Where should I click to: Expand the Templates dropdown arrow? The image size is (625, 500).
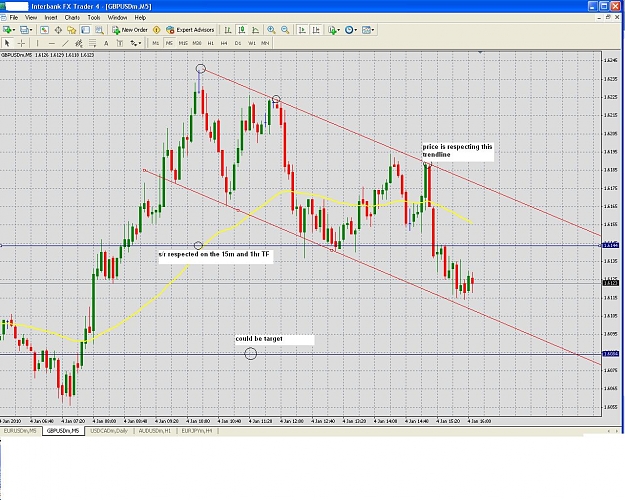[373, 30]
